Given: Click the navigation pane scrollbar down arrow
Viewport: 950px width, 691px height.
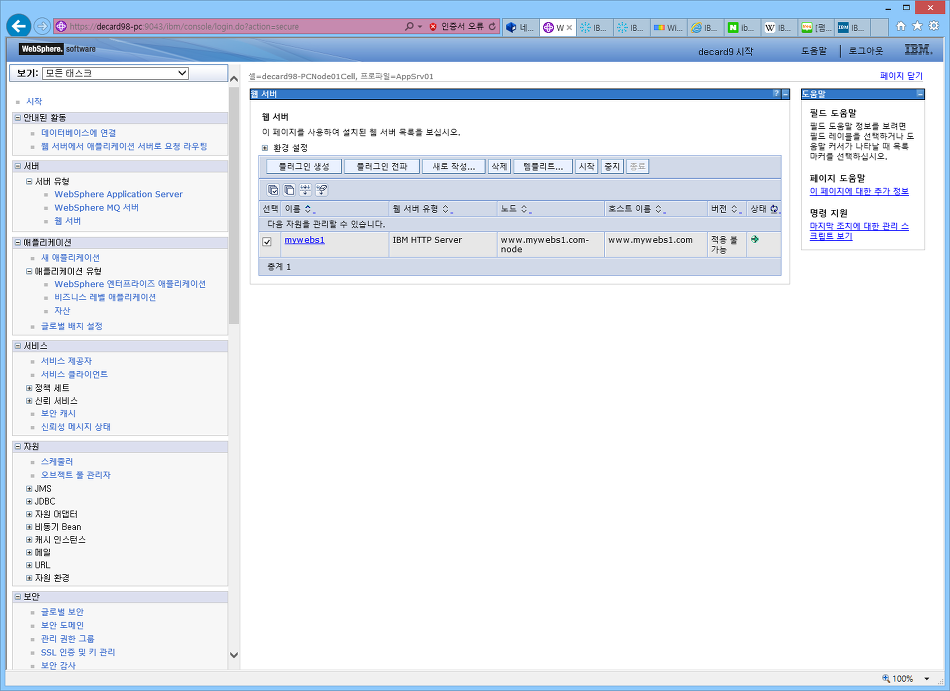Looking at the screenshot, I should pyautogui.click(x=234, y=655).
